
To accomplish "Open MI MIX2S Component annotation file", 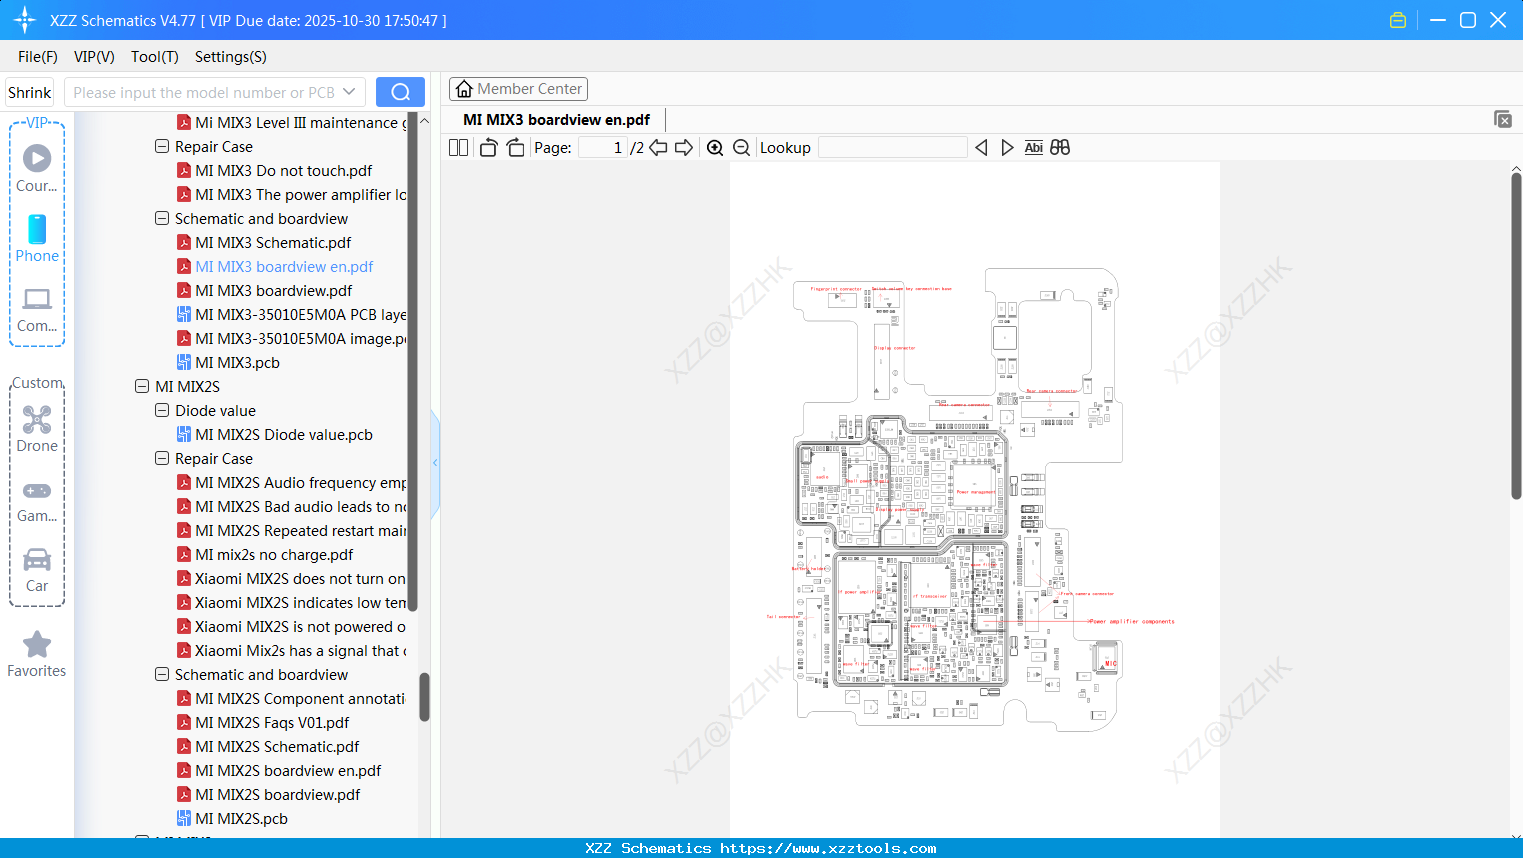I will tap(291, 699).
